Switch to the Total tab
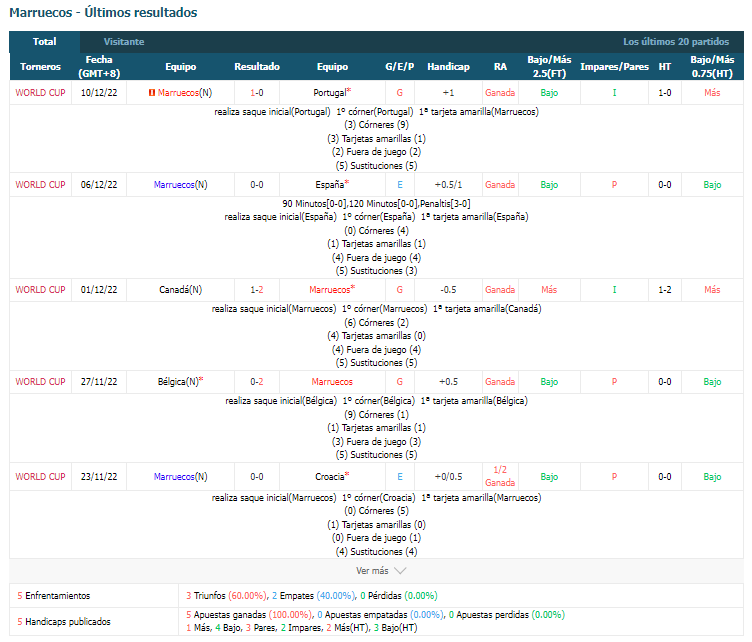The width and height of the screenshot is (752, 642). pos(44,42)
